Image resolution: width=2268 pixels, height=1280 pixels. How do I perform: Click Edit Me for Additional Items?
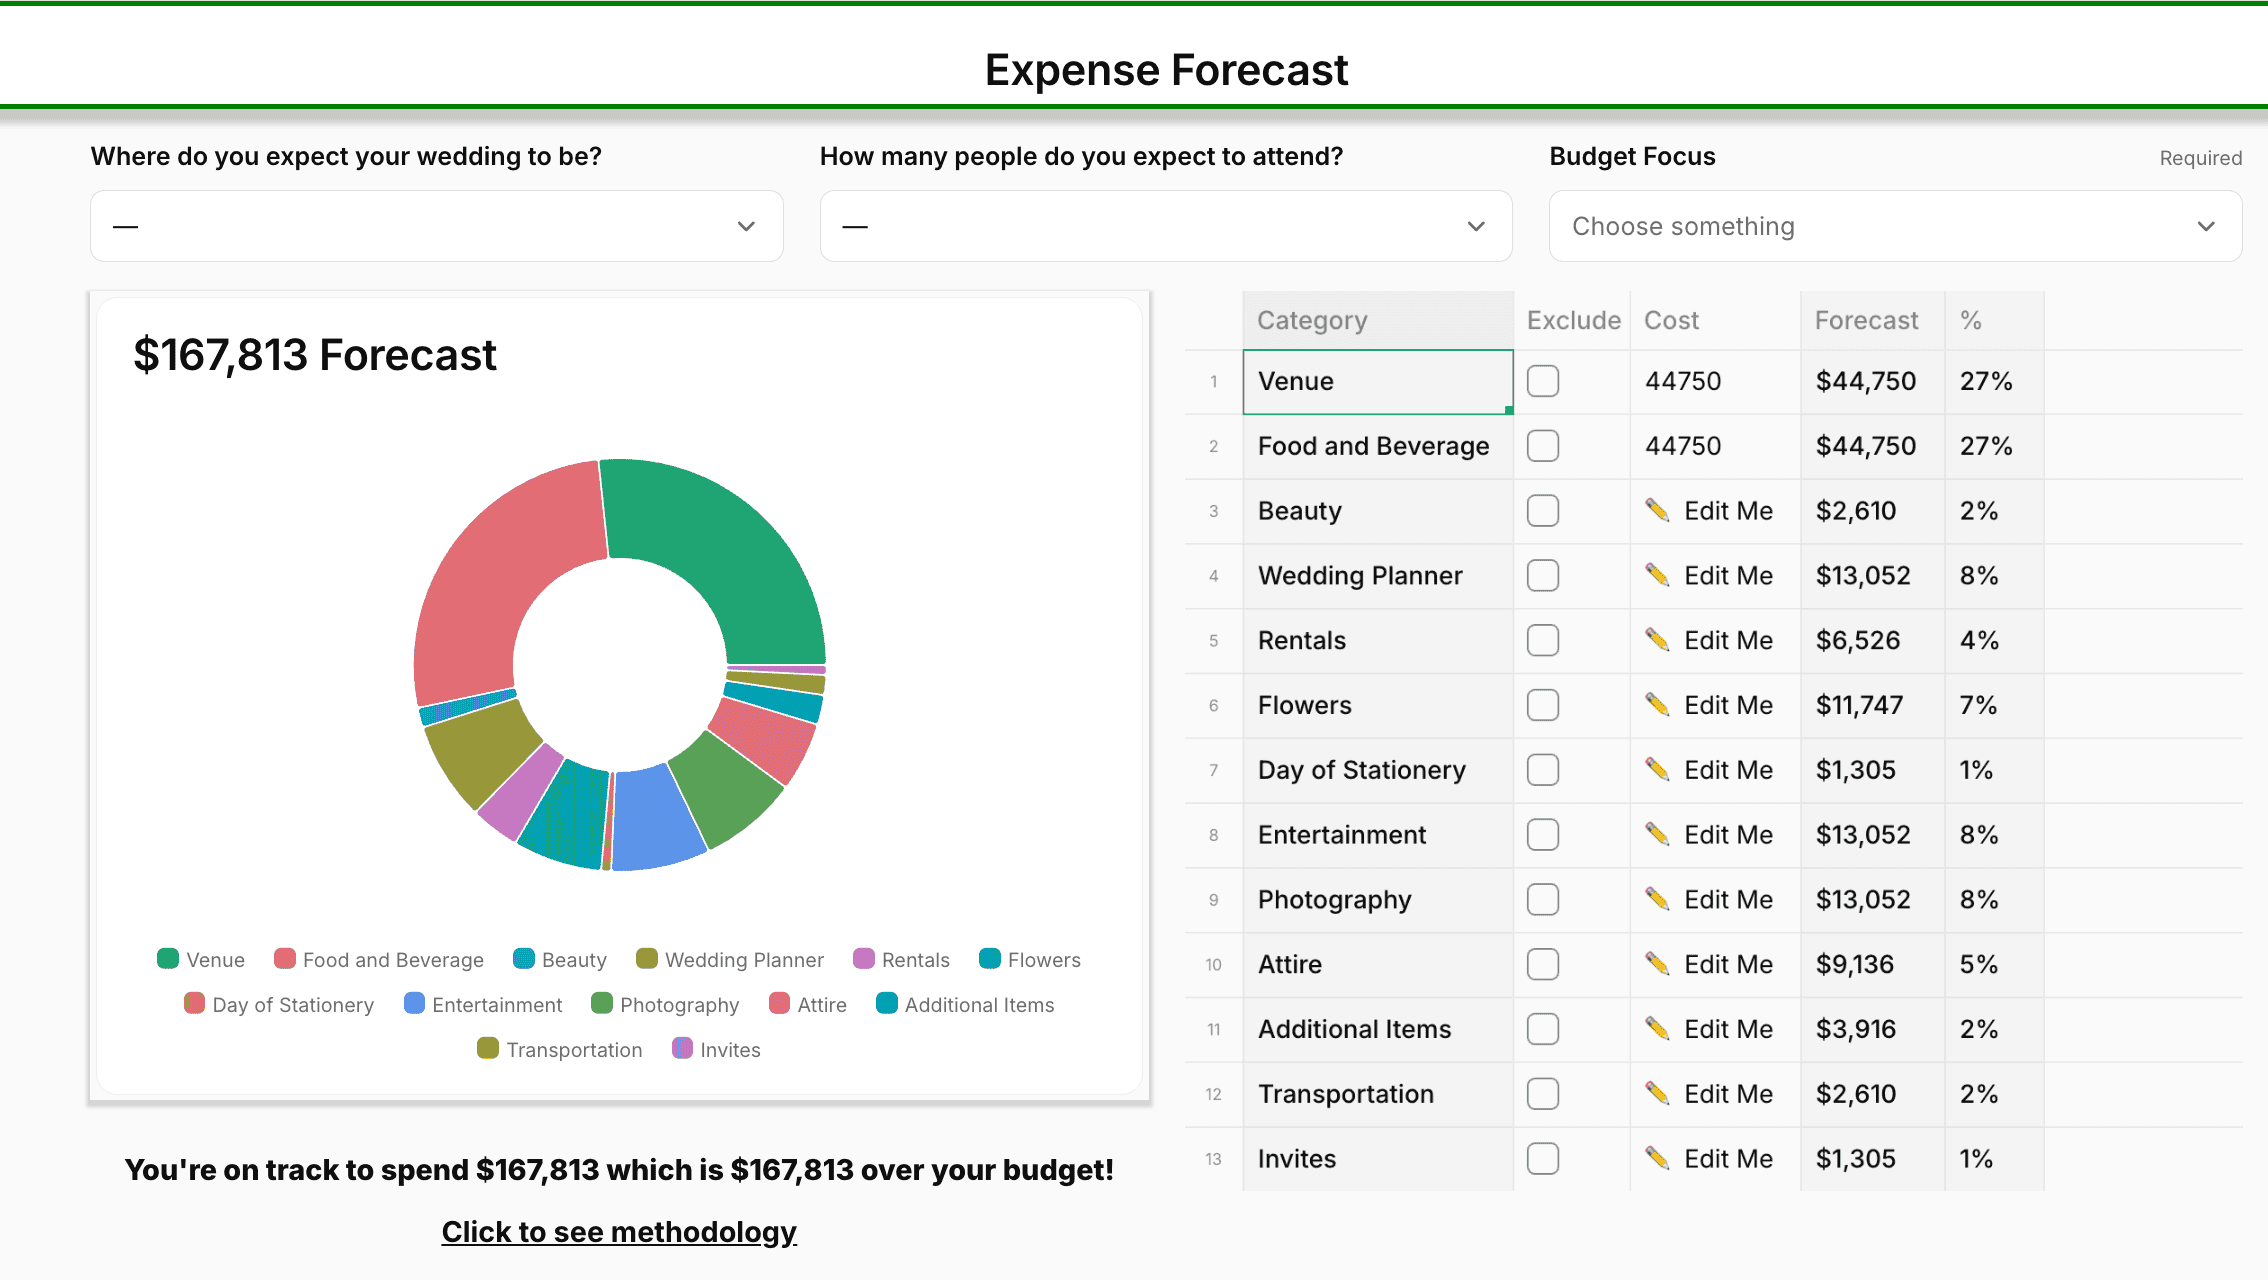[x=1727, y=1029]
